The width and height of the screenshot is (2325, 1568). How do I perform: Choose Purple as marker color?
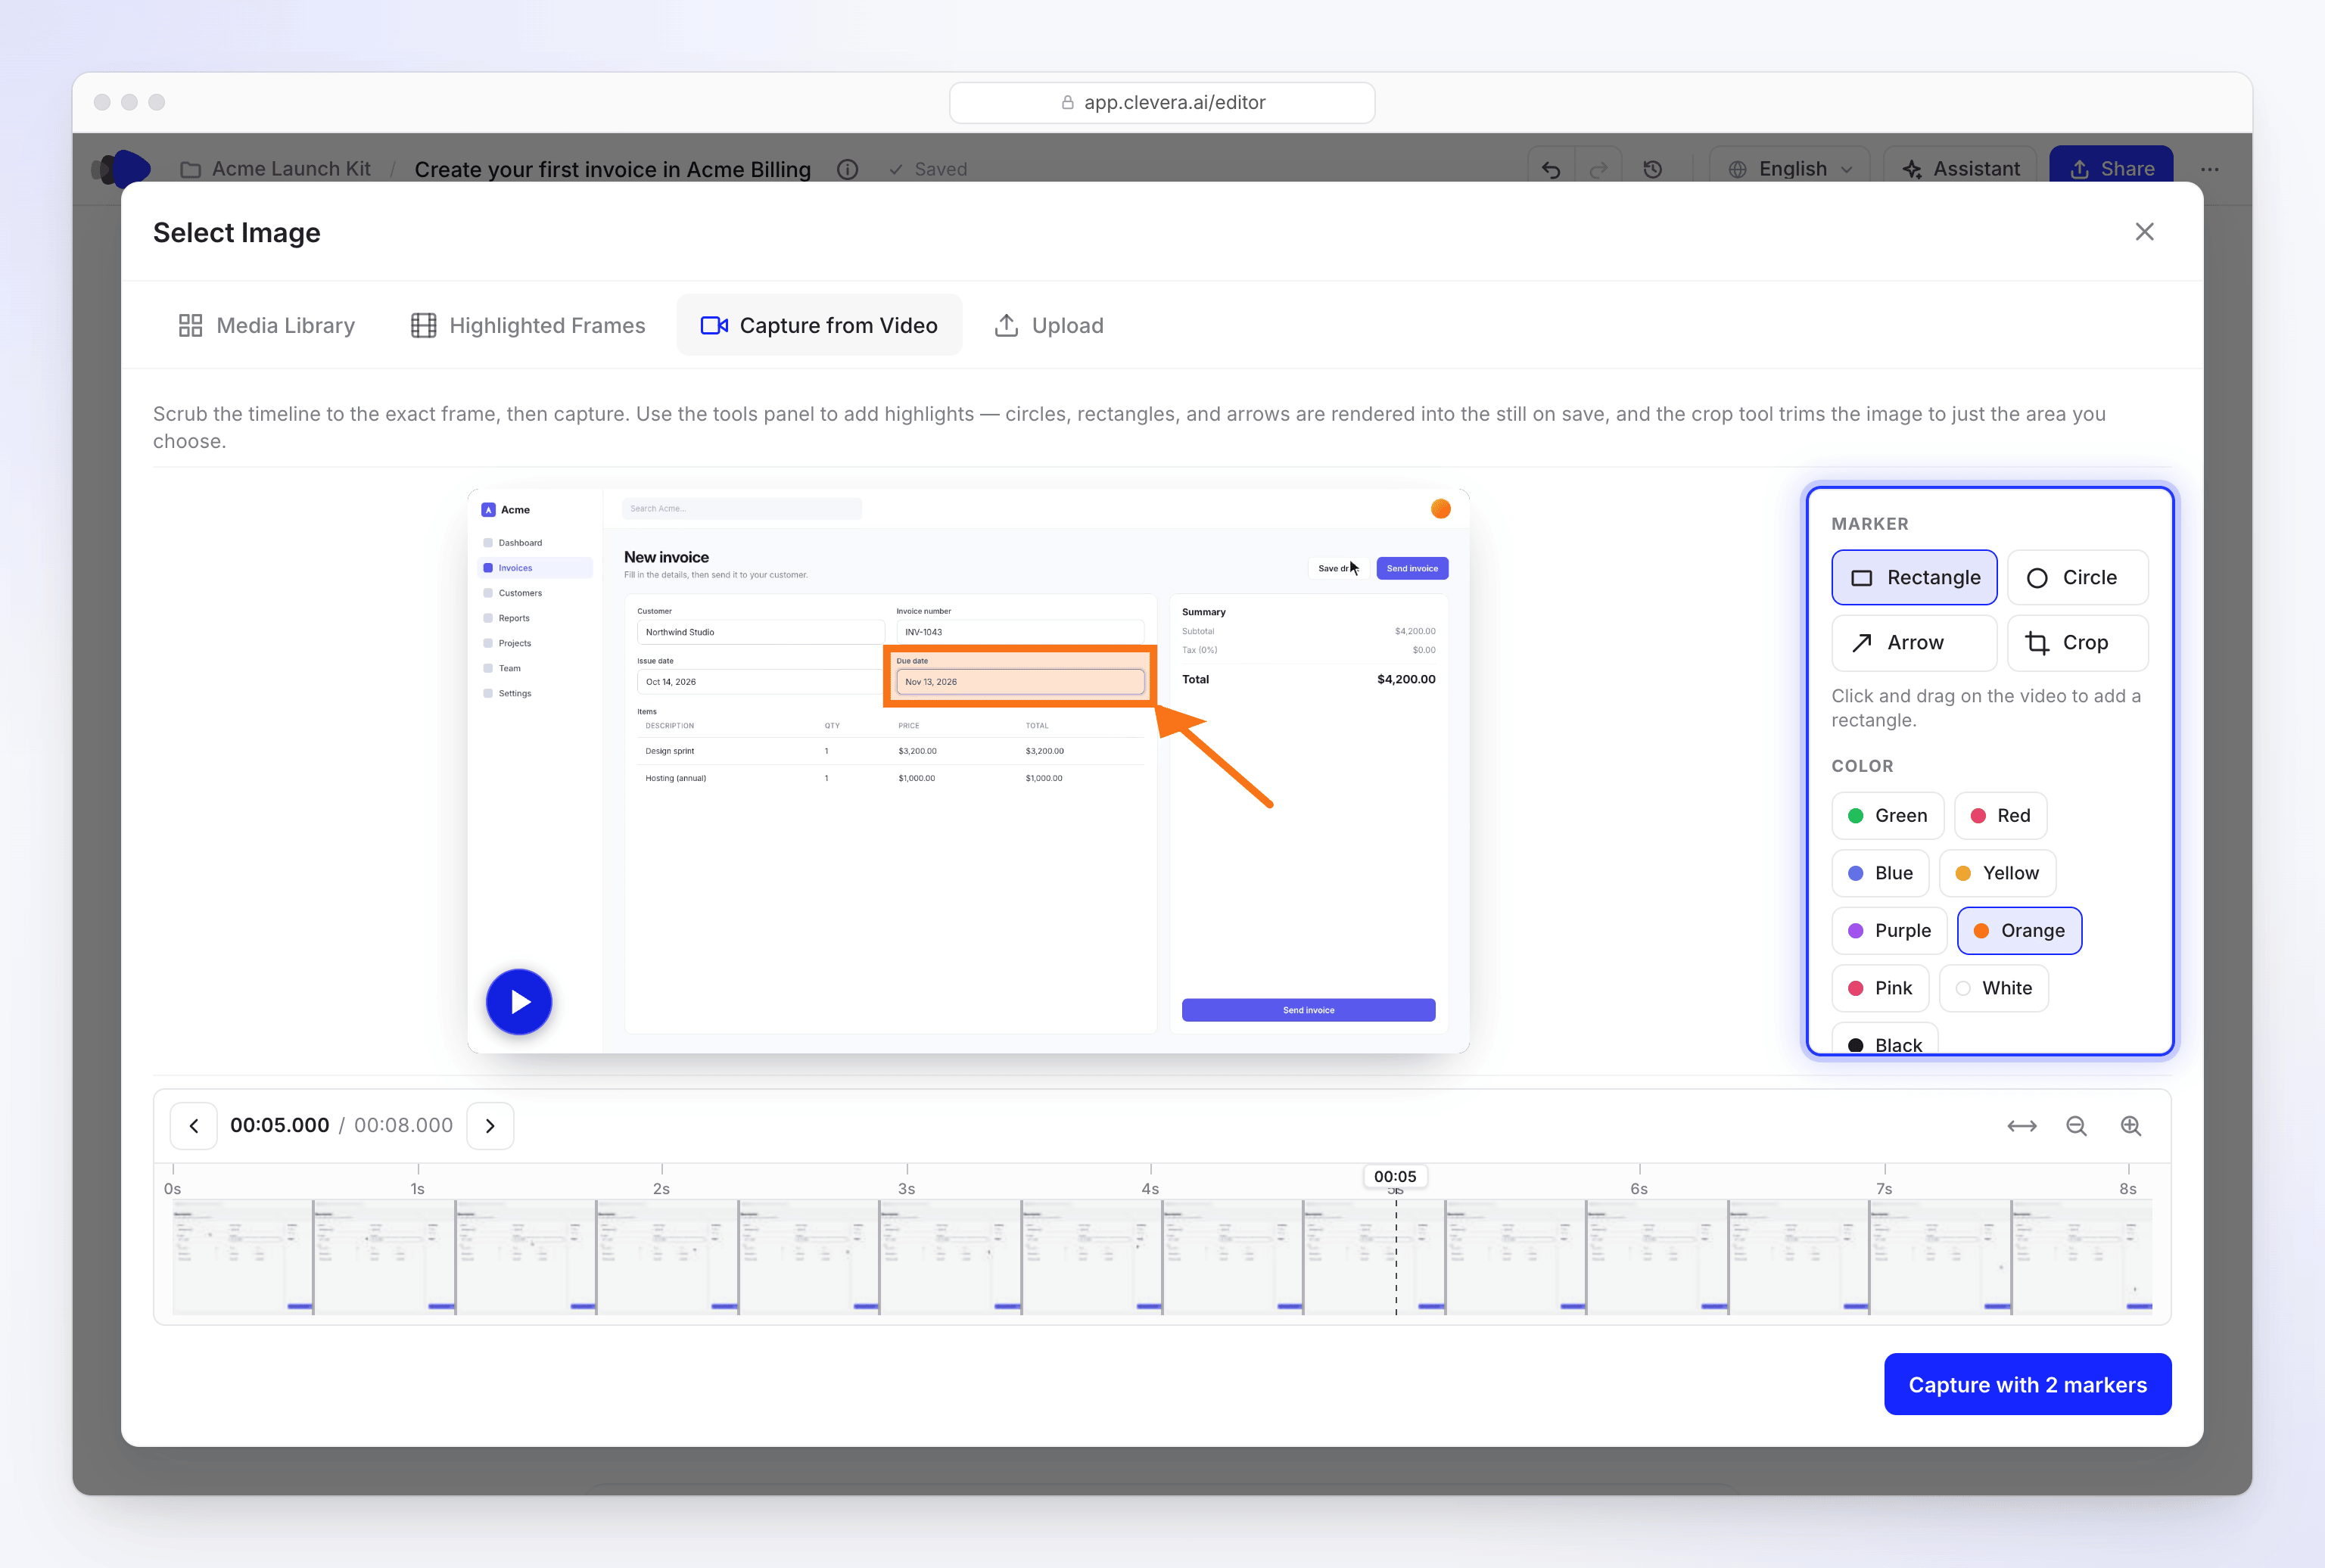[1889, 930]
